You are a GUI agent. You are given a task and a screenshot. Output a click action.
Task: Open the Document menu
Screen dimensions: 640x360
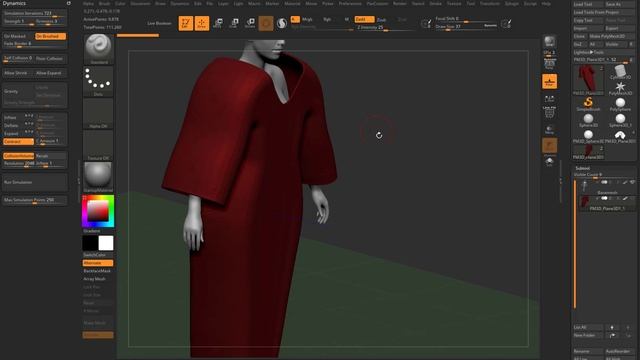tap(140, 3)
